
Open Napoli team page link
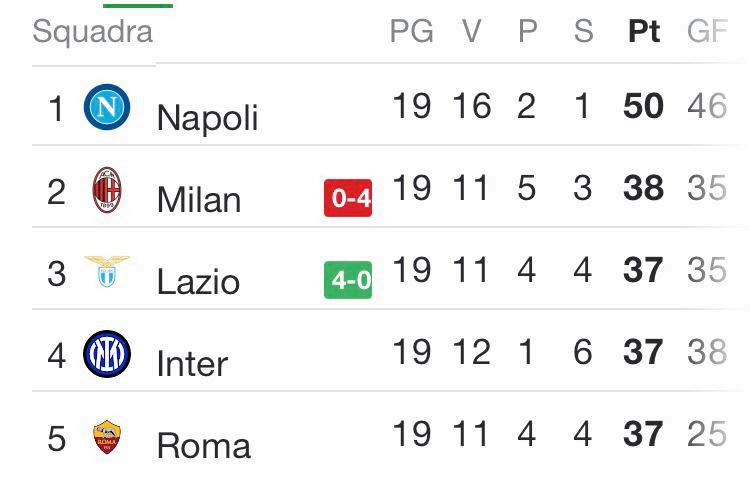coord(208,118)
